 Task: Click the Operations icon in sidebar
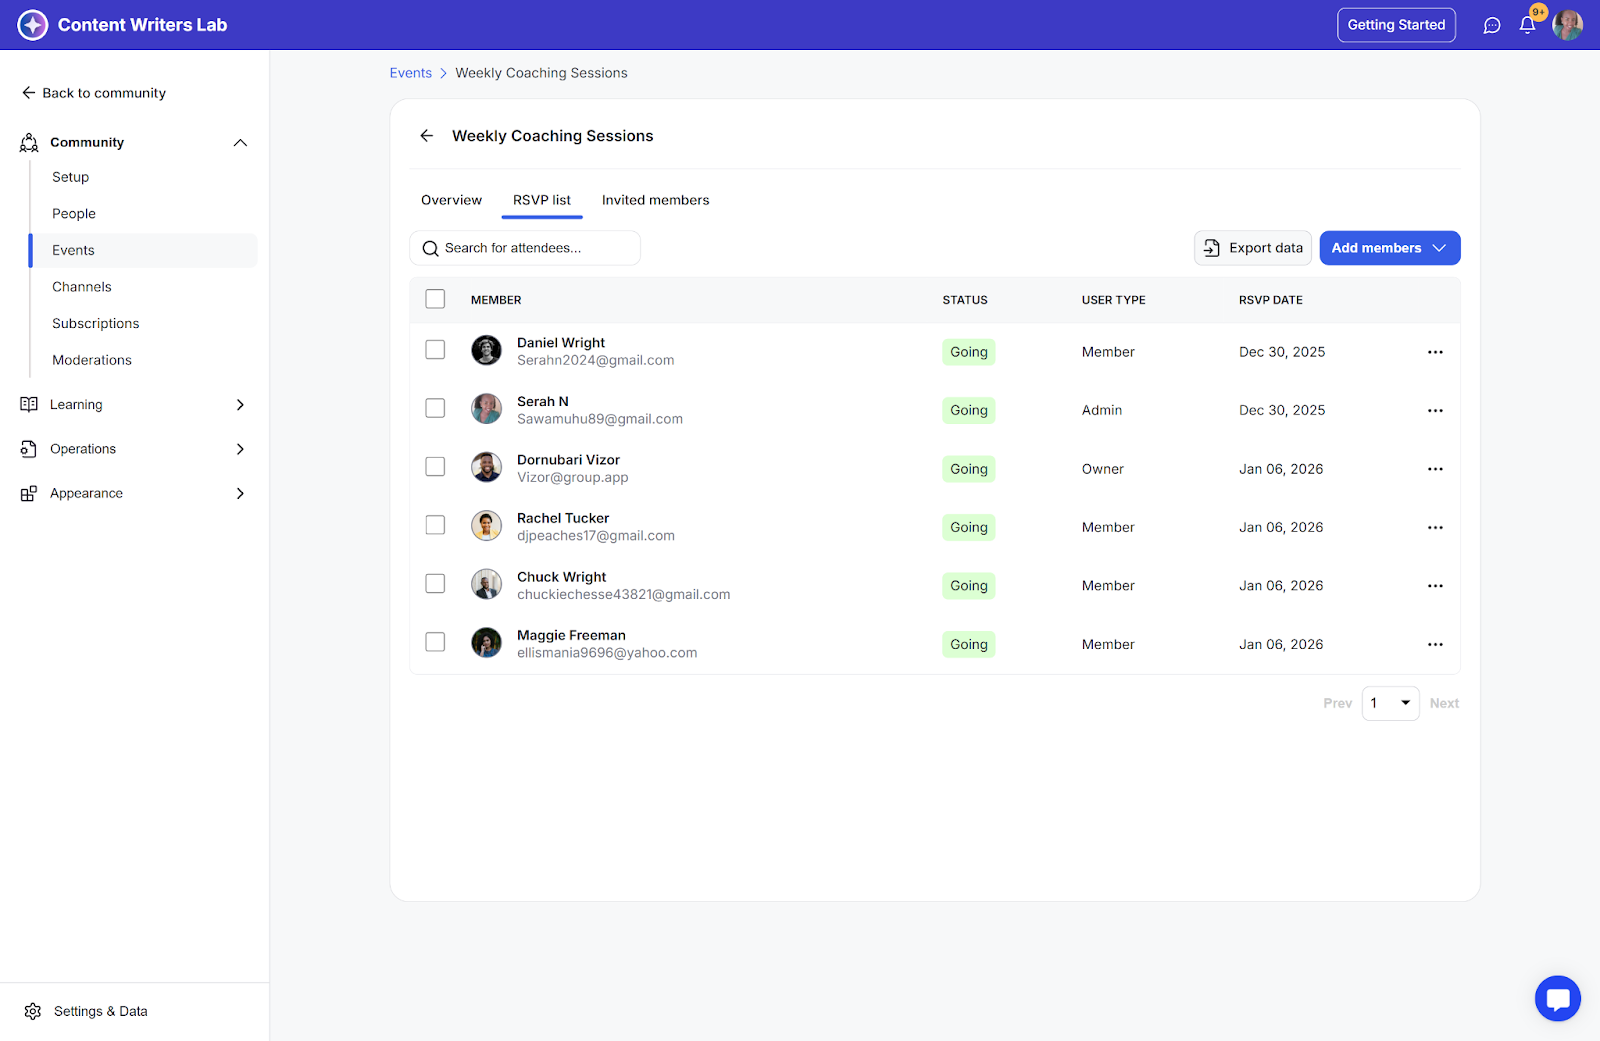coord(29,449)
